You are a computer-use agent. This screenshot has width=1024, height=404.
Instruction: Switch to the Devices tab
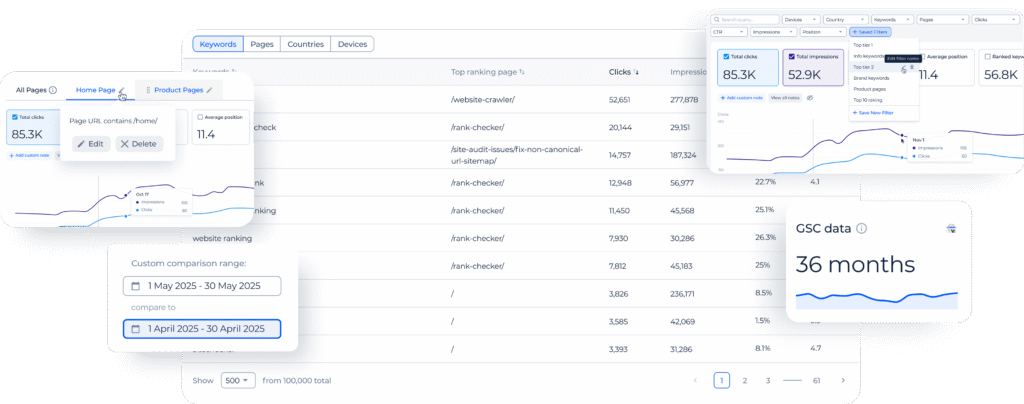[x=353, y=44]
